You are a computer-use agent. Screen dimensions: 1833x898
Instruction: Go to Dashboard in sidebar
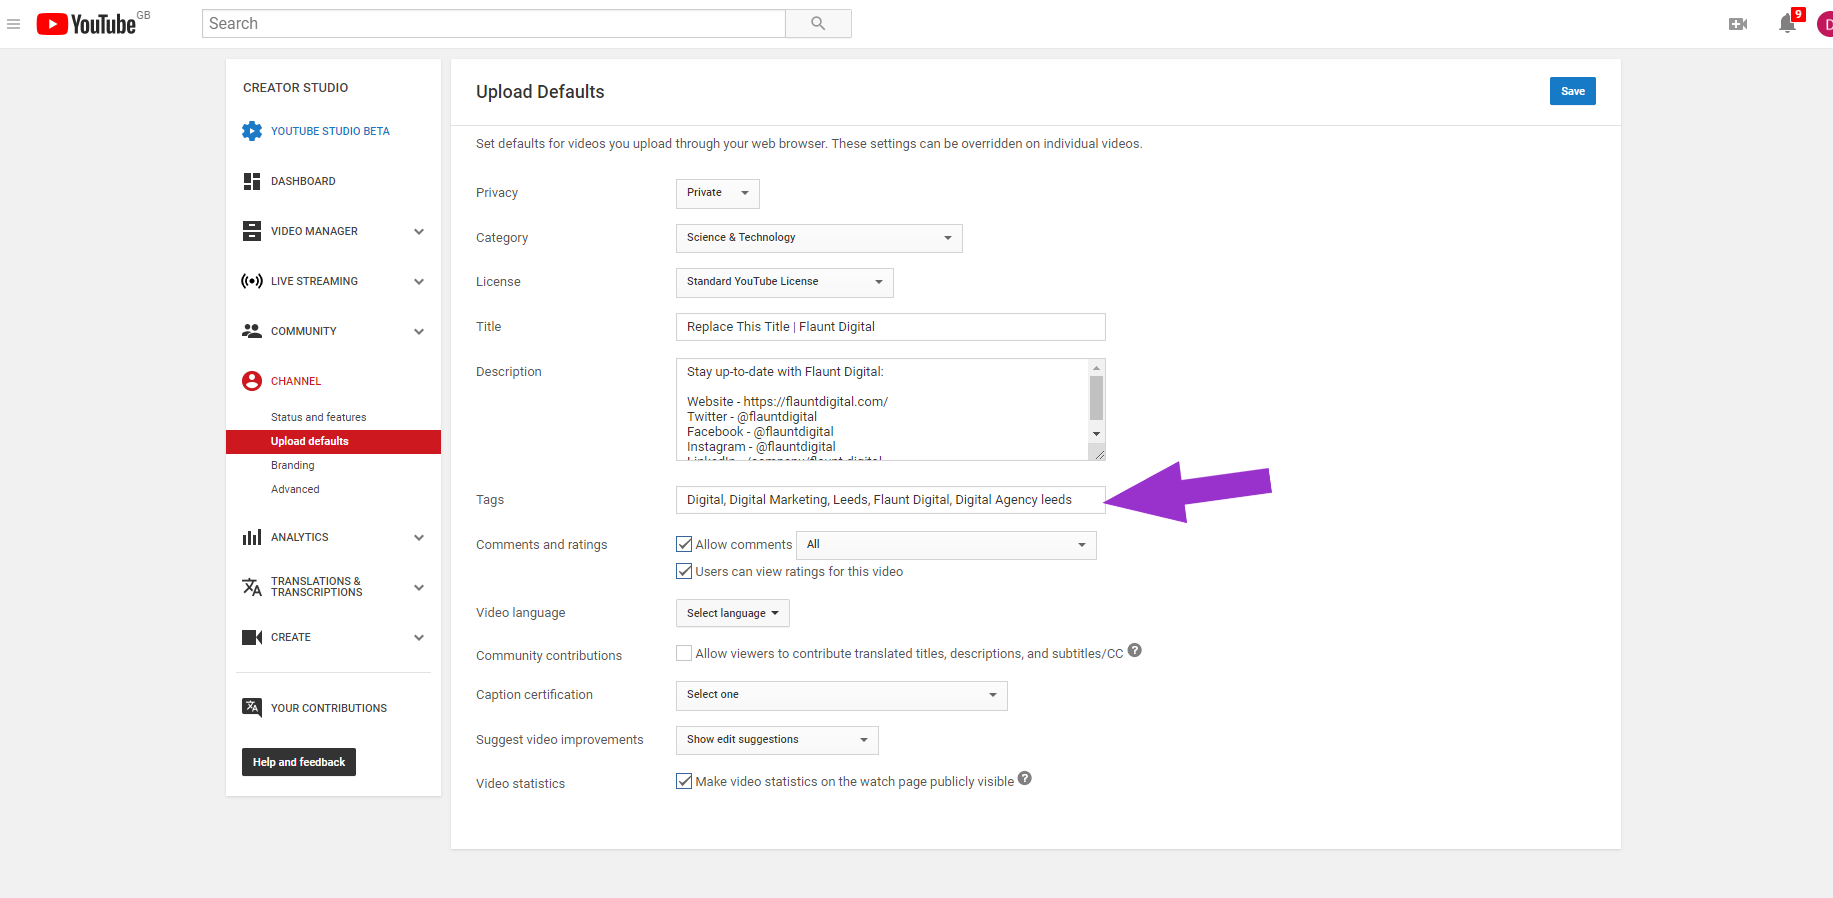coord(303,181)
